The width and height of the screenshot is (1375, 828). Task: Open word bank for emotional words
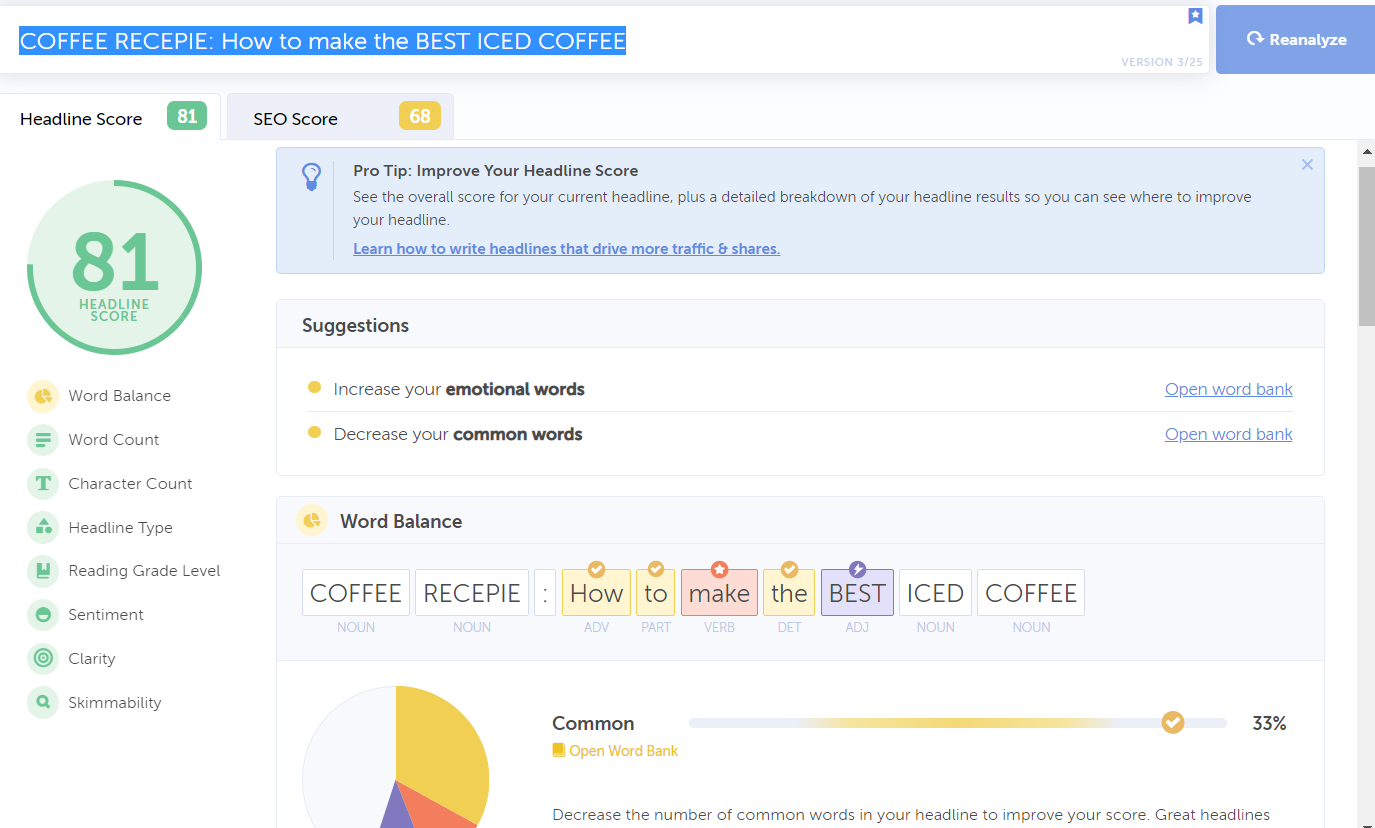pos(1228,389)
